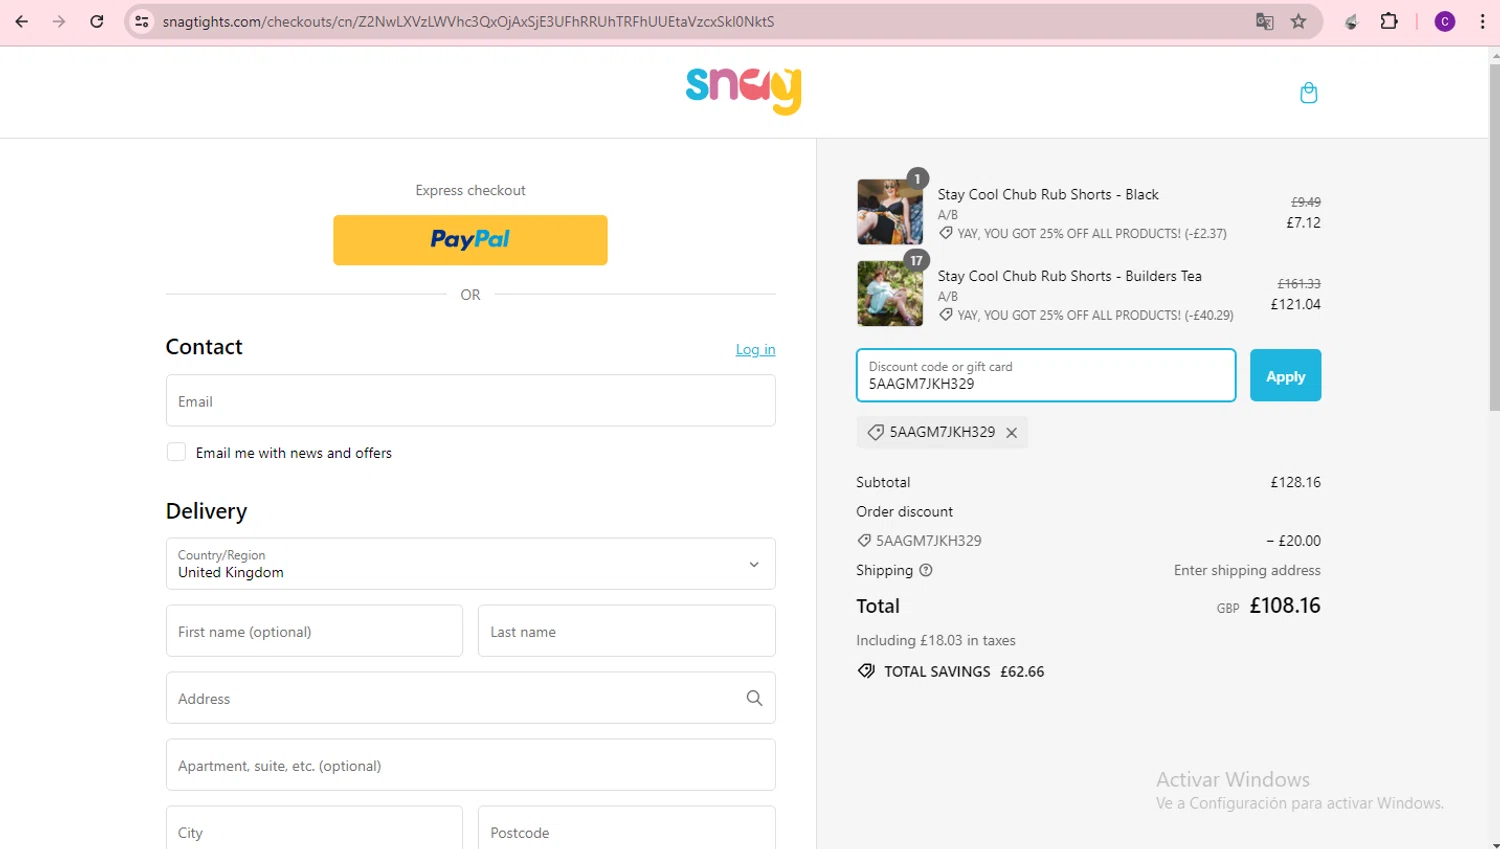Click Stay Cool Chub Rub Shorts - Builders Tea title
This screenshot has height=849, width=1500.
[x=1069, y=276]
